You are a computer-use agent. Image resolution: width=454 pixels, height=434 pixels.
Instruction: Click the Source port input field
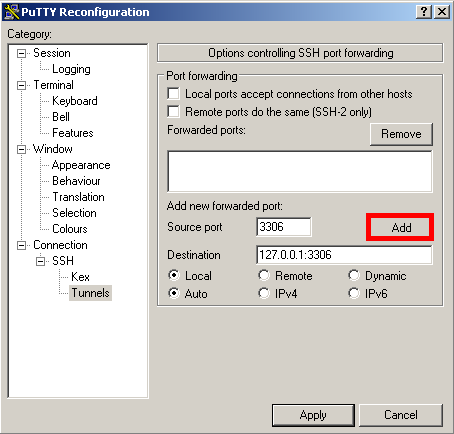tap(284, 227)
